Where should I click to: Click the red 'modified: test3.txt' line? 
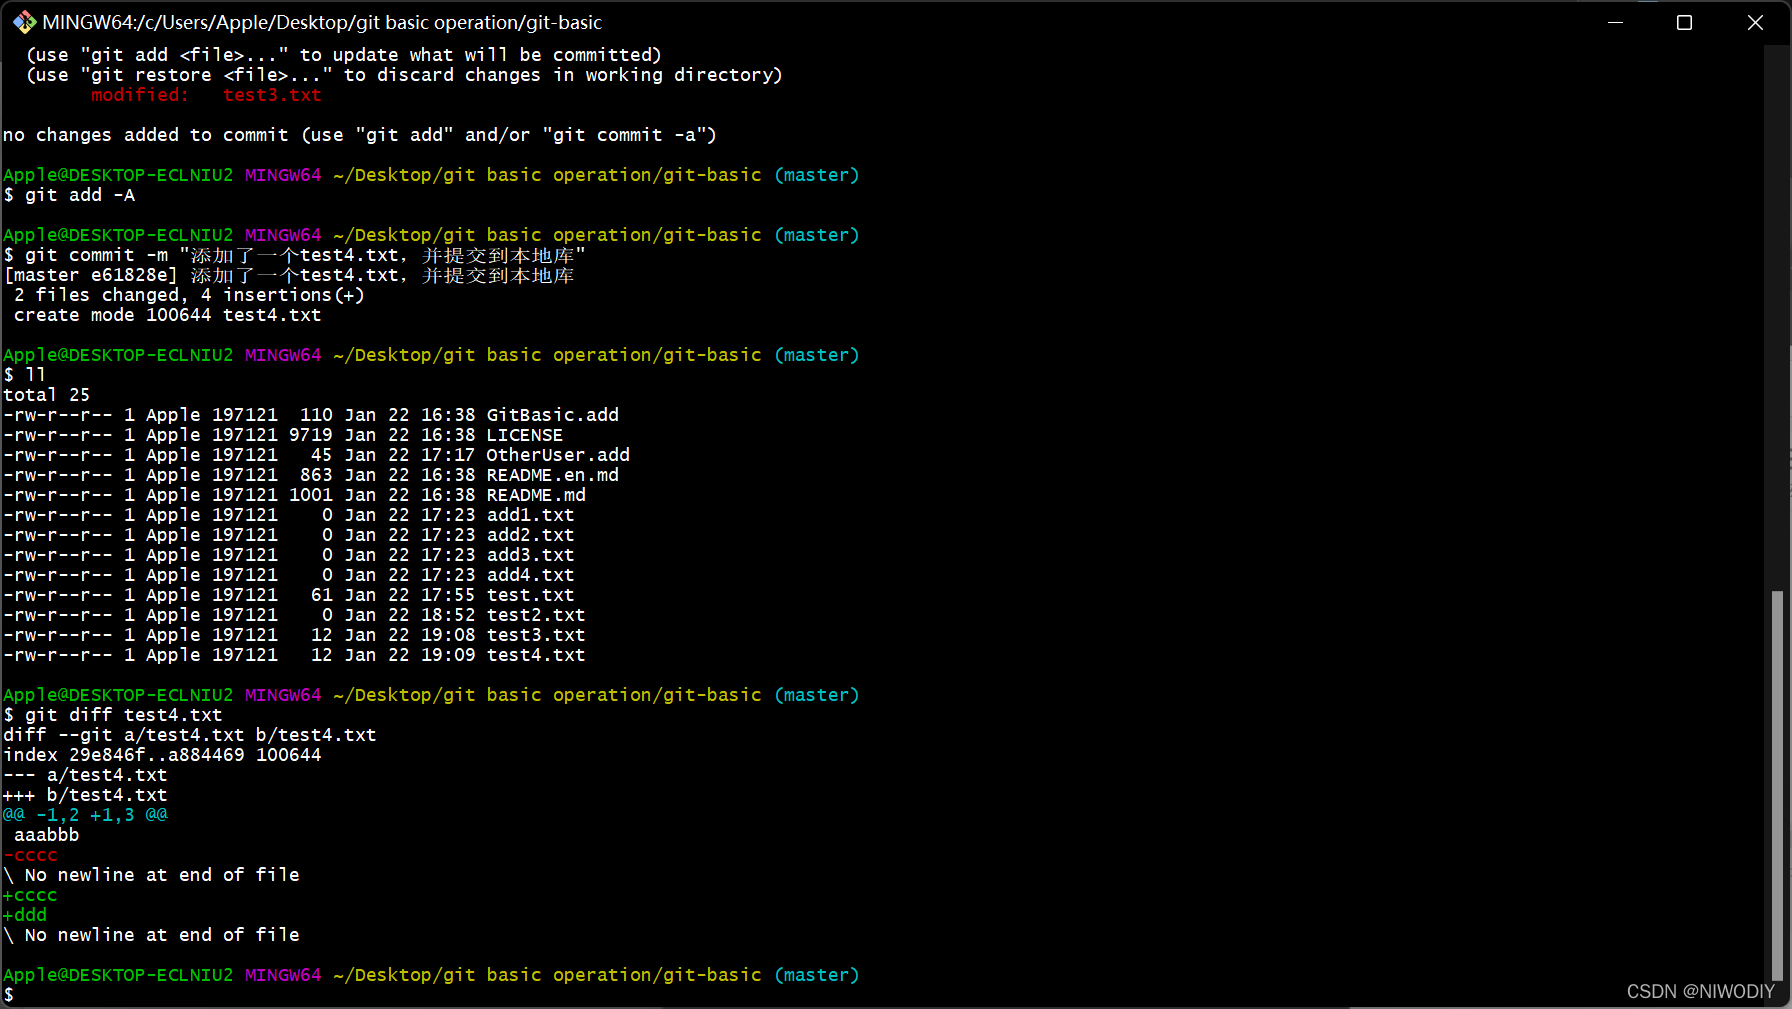click(x=206, y=95)
